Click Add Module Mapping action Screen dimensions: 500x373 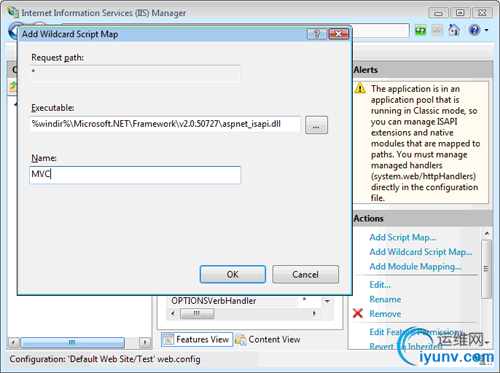pos(415,267)
